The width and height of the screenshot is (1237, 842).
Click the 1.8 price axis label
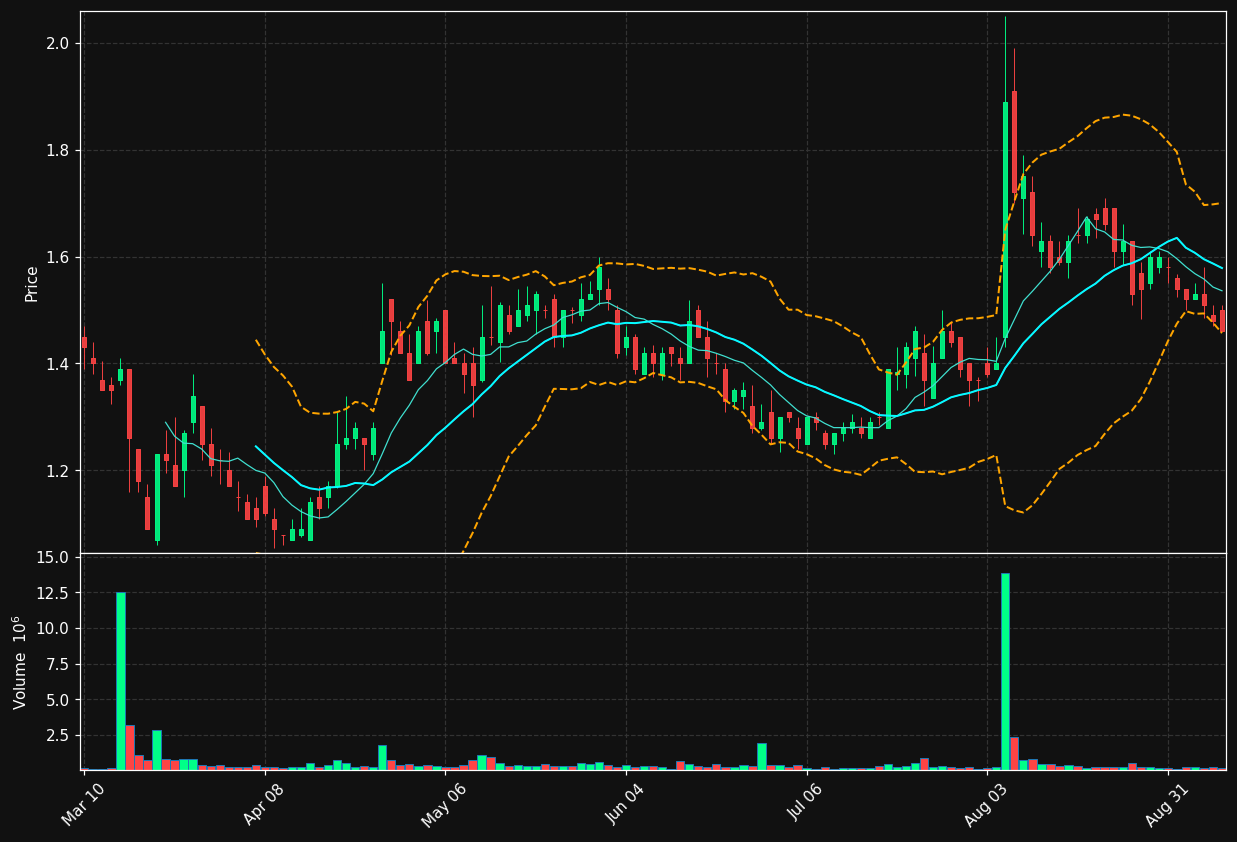click(x=56, y=150)
